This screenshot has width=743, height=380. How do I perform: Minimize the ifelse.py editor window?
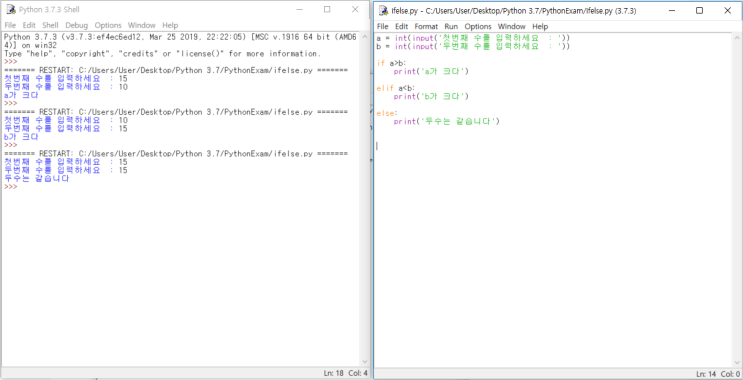(671, 11)
